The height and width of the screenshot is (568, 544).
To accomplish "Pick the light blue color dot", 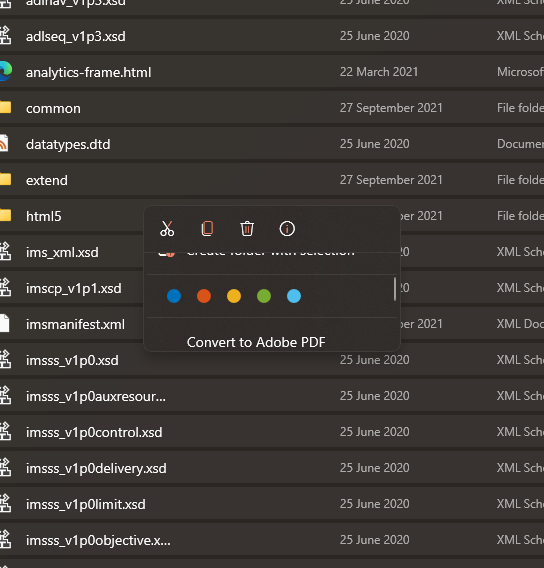I will (x=294, y=296).
